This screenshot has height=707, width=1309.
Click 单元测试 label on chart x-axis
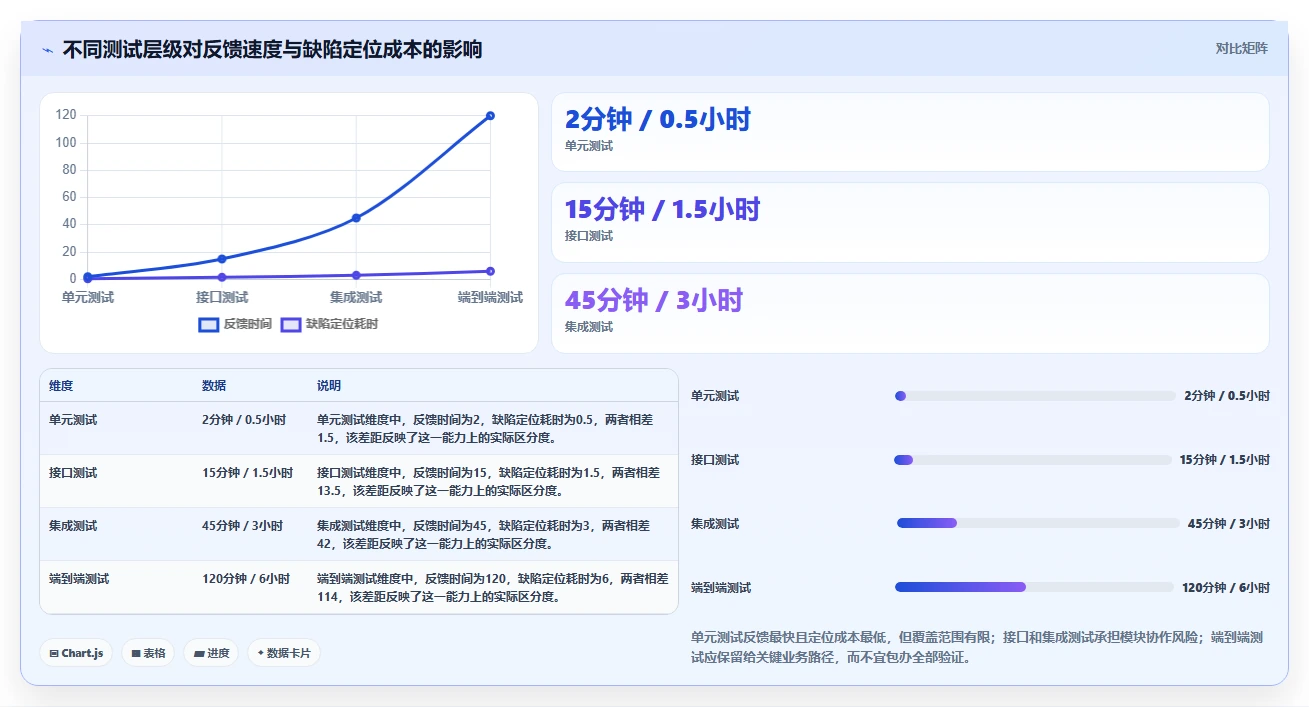click(88, 298)
